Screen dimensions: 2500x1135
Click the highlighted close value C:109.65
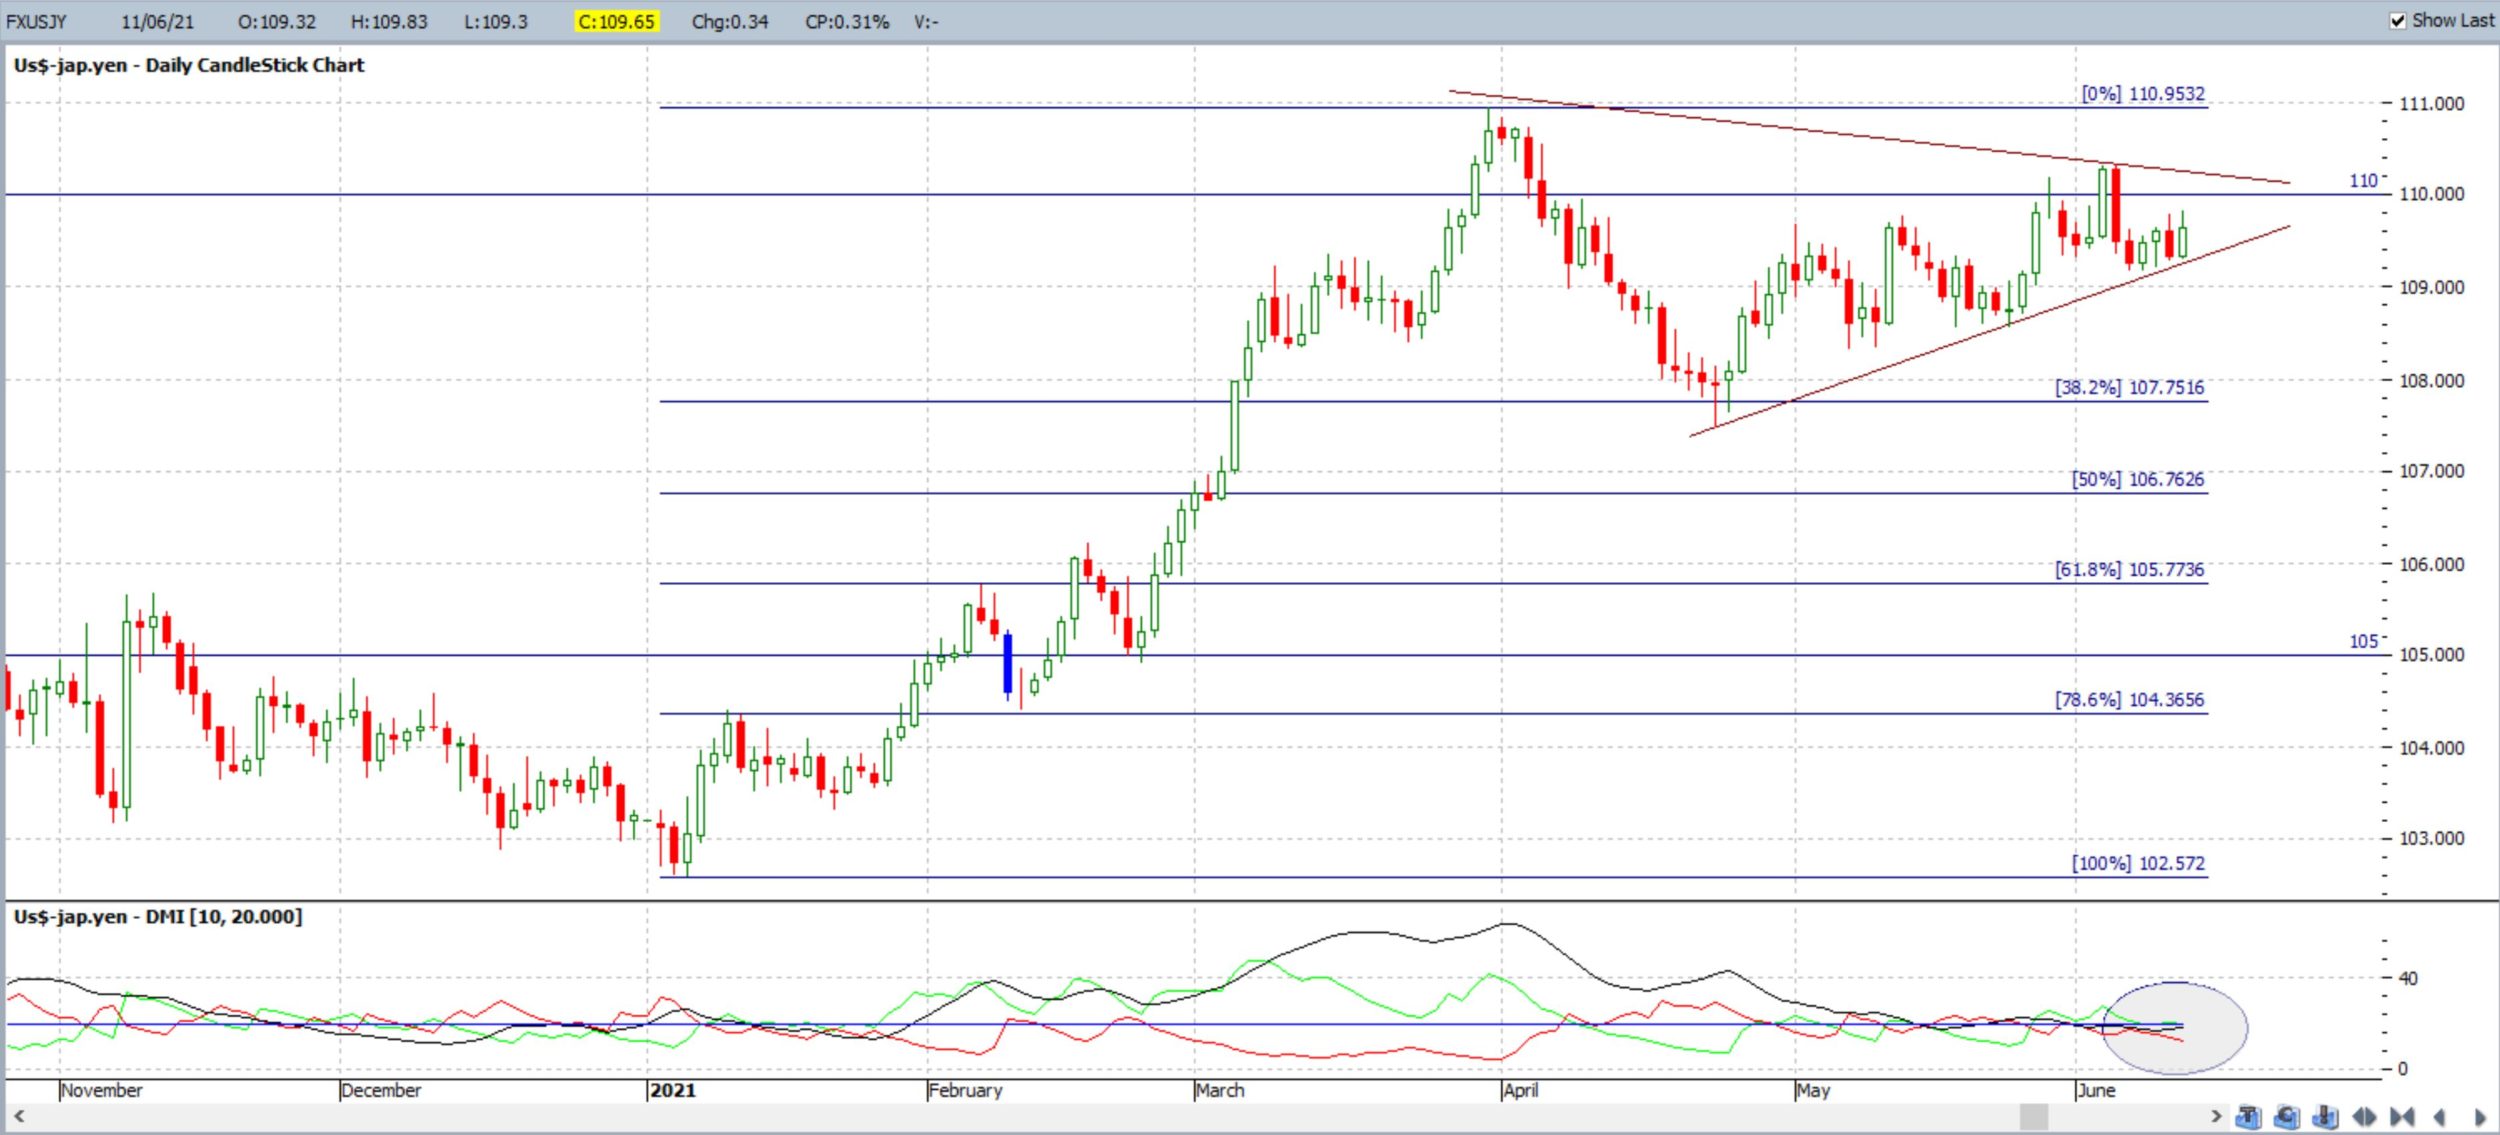(x=617, y=22)
